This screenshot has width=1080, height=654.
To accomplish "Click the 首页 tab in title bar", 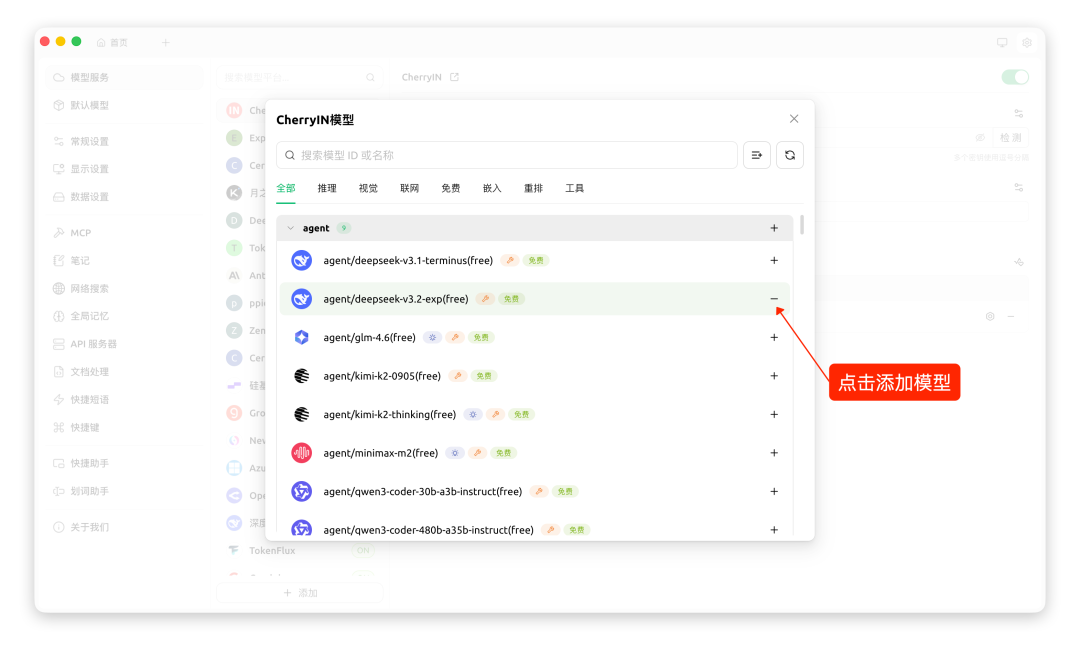I will [112, 43].
